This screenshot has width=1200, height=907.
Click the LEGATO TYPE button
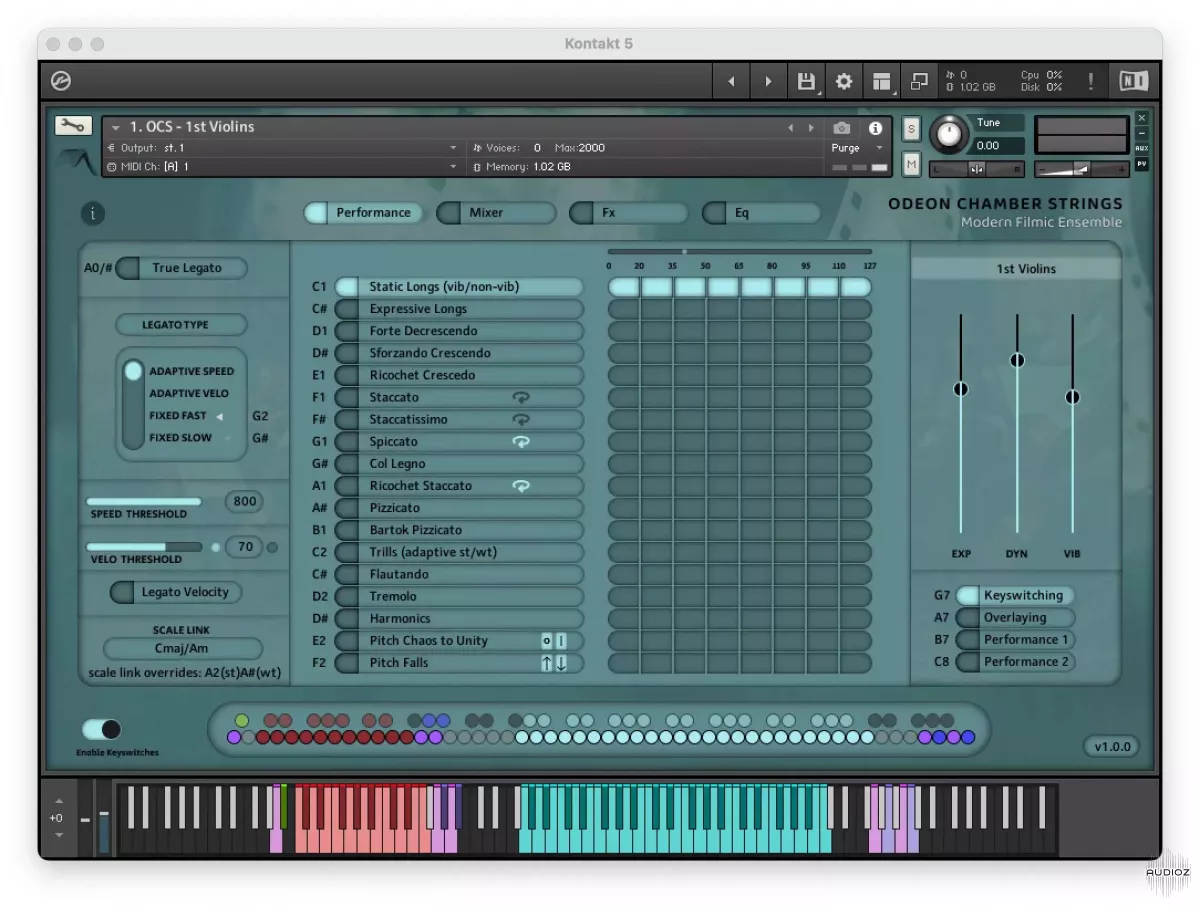click(x=181, y=325)
